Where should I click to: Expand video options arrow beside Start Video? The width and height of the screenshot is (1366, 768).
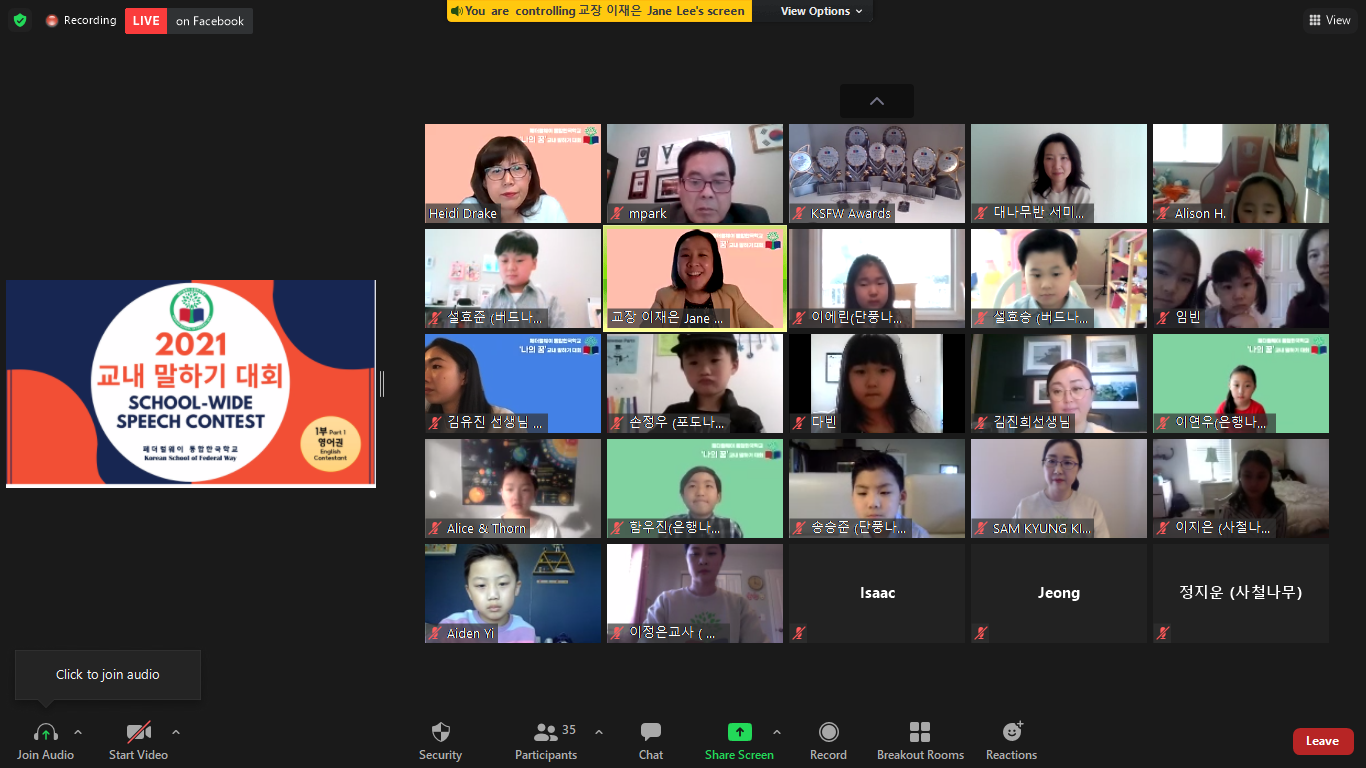176,732
